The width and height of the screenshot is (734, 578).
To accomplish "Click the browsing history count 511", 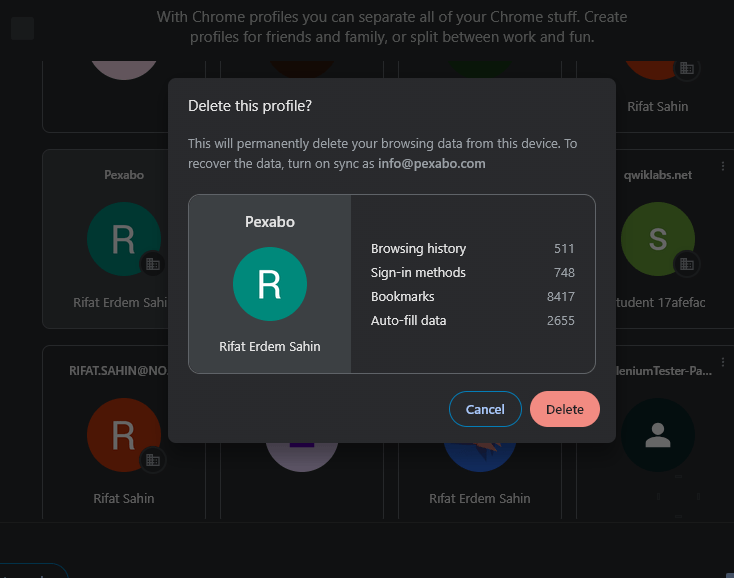I will tap(564, 249).
